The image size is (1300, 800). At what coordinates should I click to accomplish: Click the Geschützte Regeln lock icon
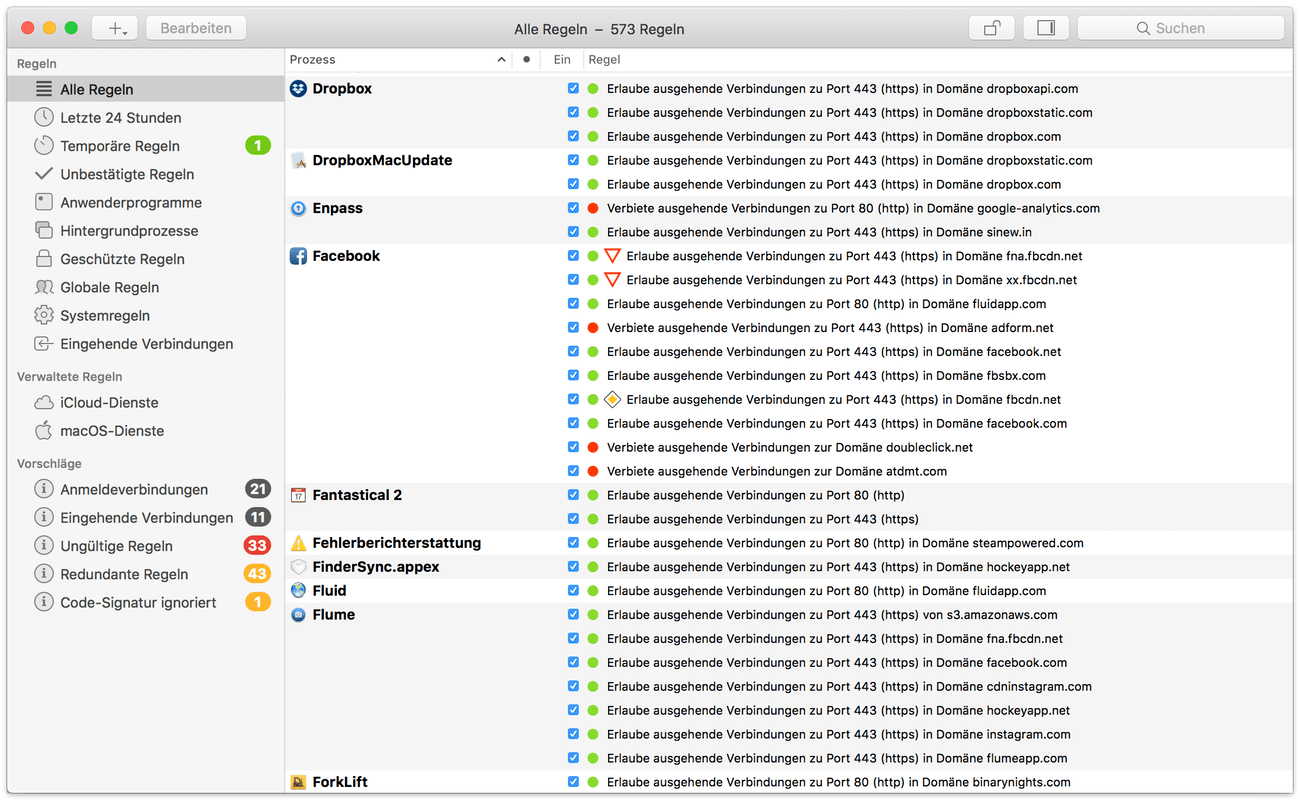43,258
